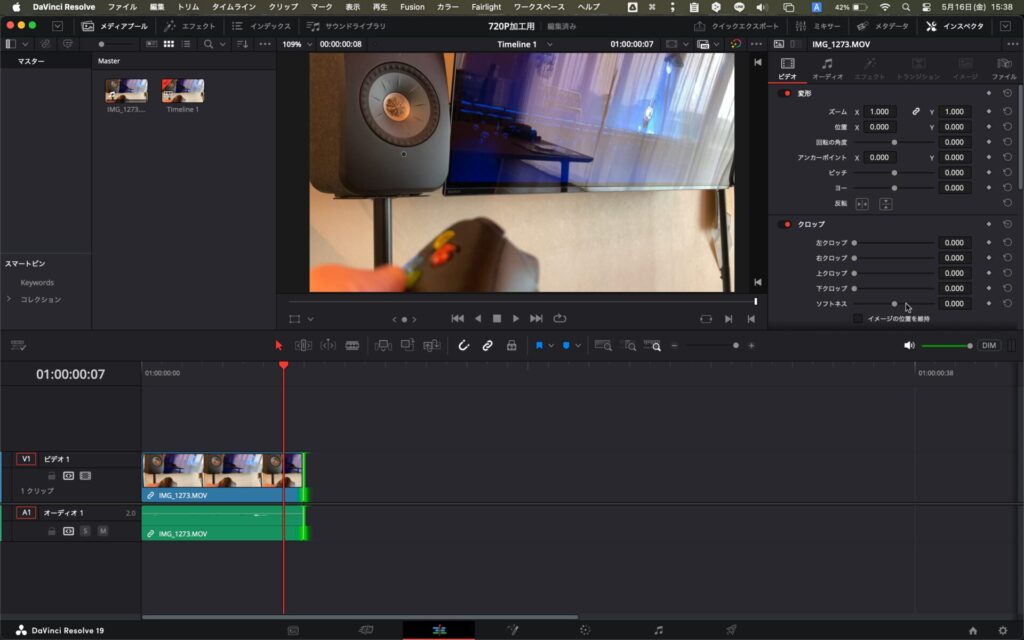Toggle the クロップ section enable dot

click(x=787, y=224)
